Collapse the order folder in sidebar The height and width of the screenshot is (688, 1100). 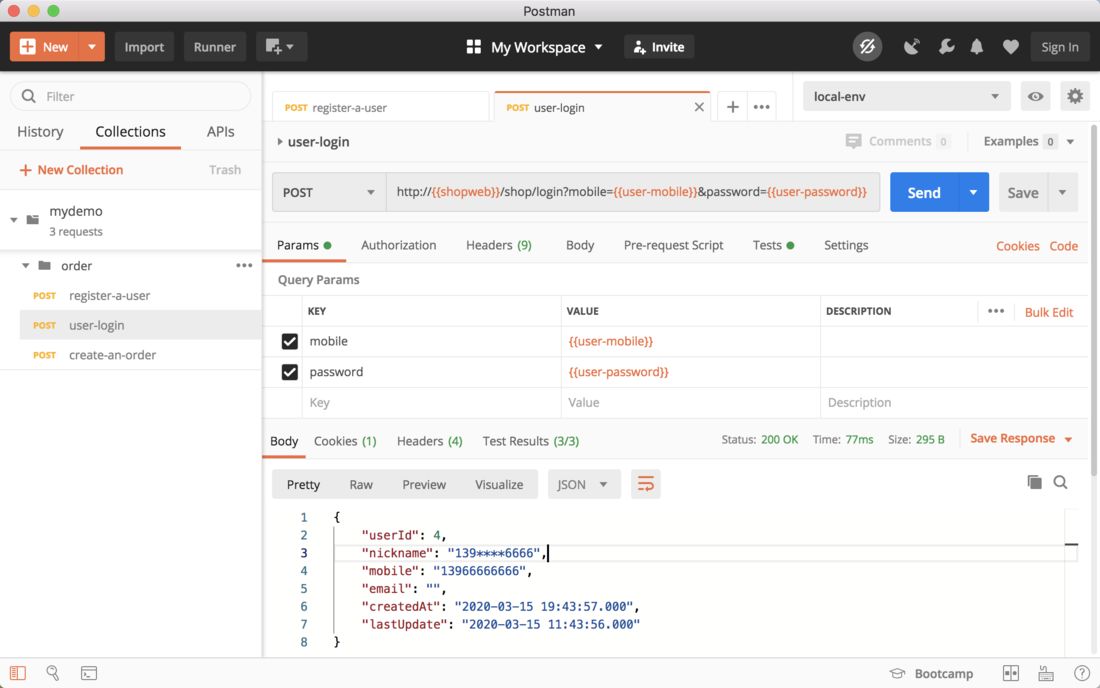[x=27, y=266]
